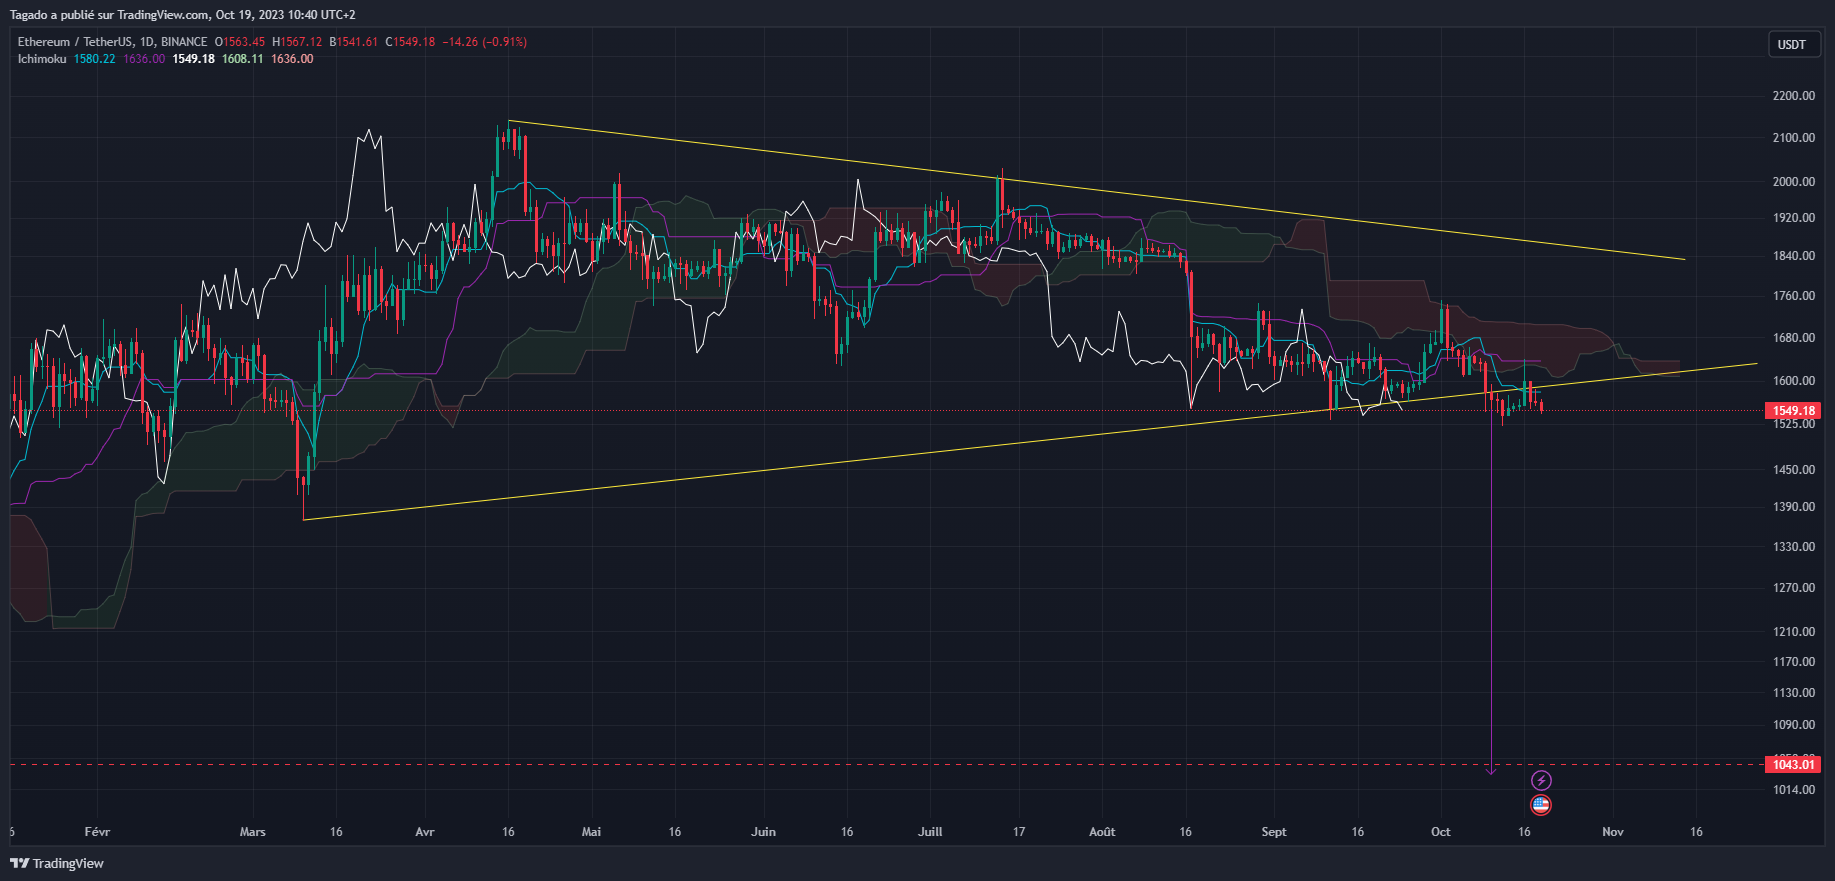The width and height of the screenshot is (1835, 881).
Task: Click the Sept label on time axis
Action: [x=1274, y=832]
